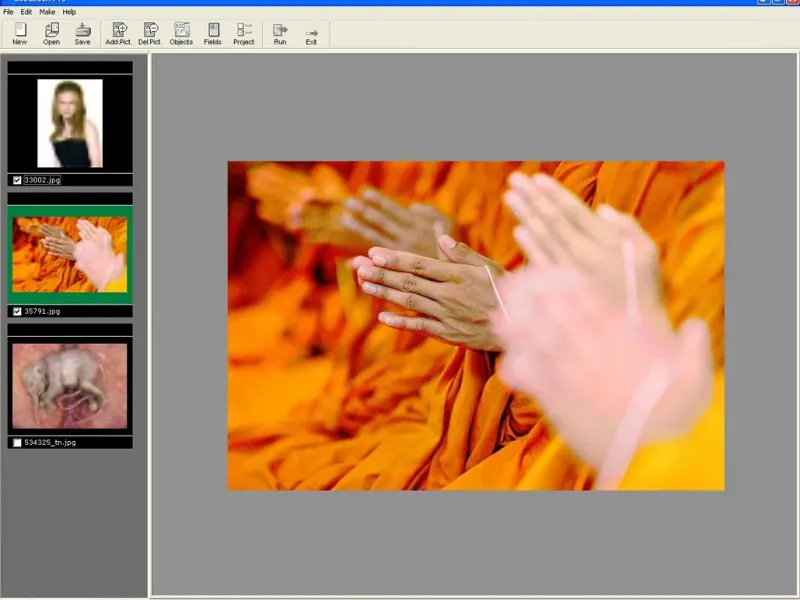Viewport: 800px width, 600px height.
Task: Open the Objects tool
Action: coord(181,34)
